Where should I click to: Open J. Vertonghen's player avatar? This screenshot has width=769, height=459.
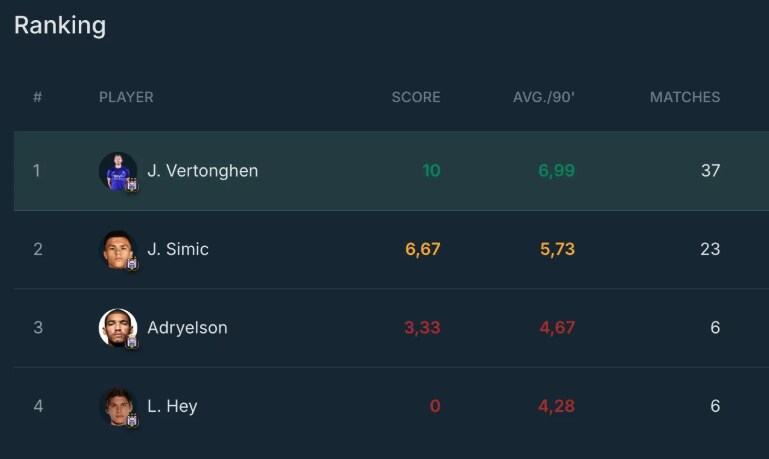(118, 171)
